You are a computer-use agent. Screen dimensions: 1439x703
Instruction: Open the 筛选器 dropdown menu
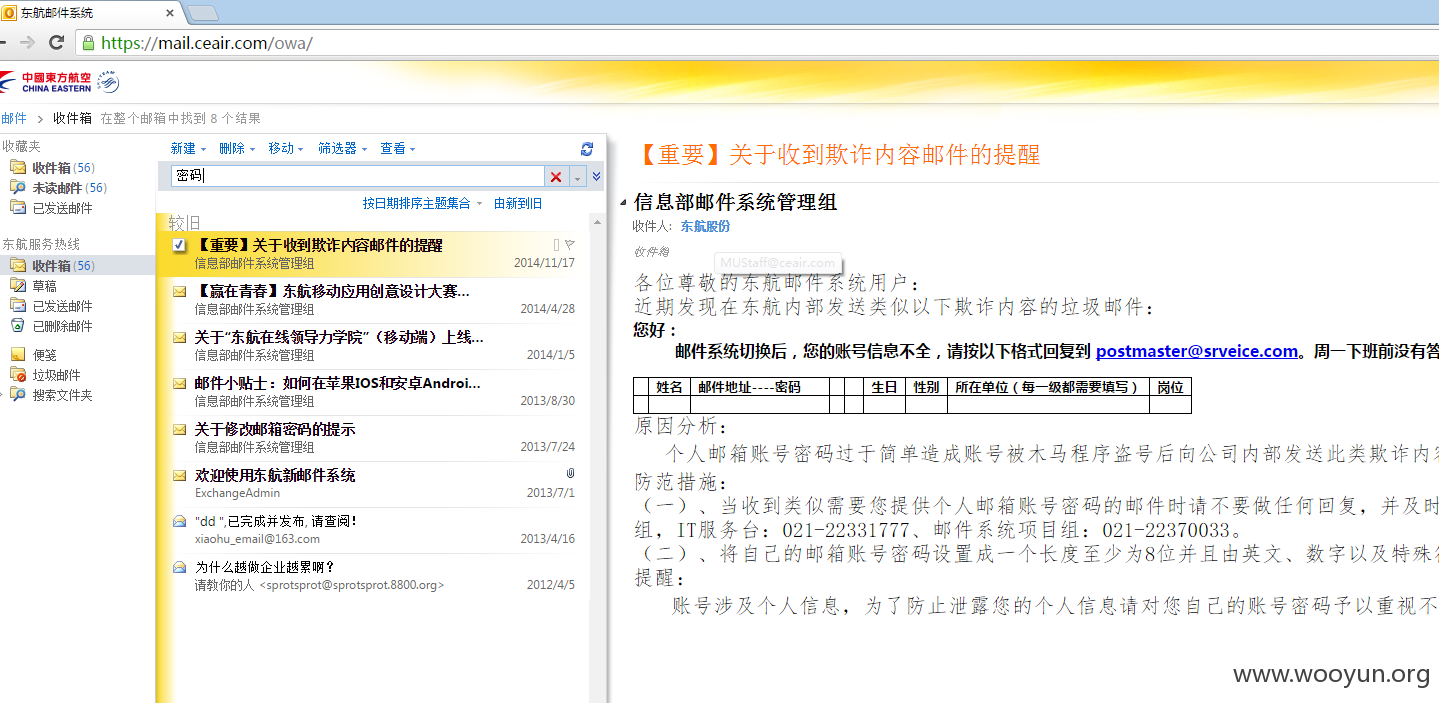click(342, 148)
